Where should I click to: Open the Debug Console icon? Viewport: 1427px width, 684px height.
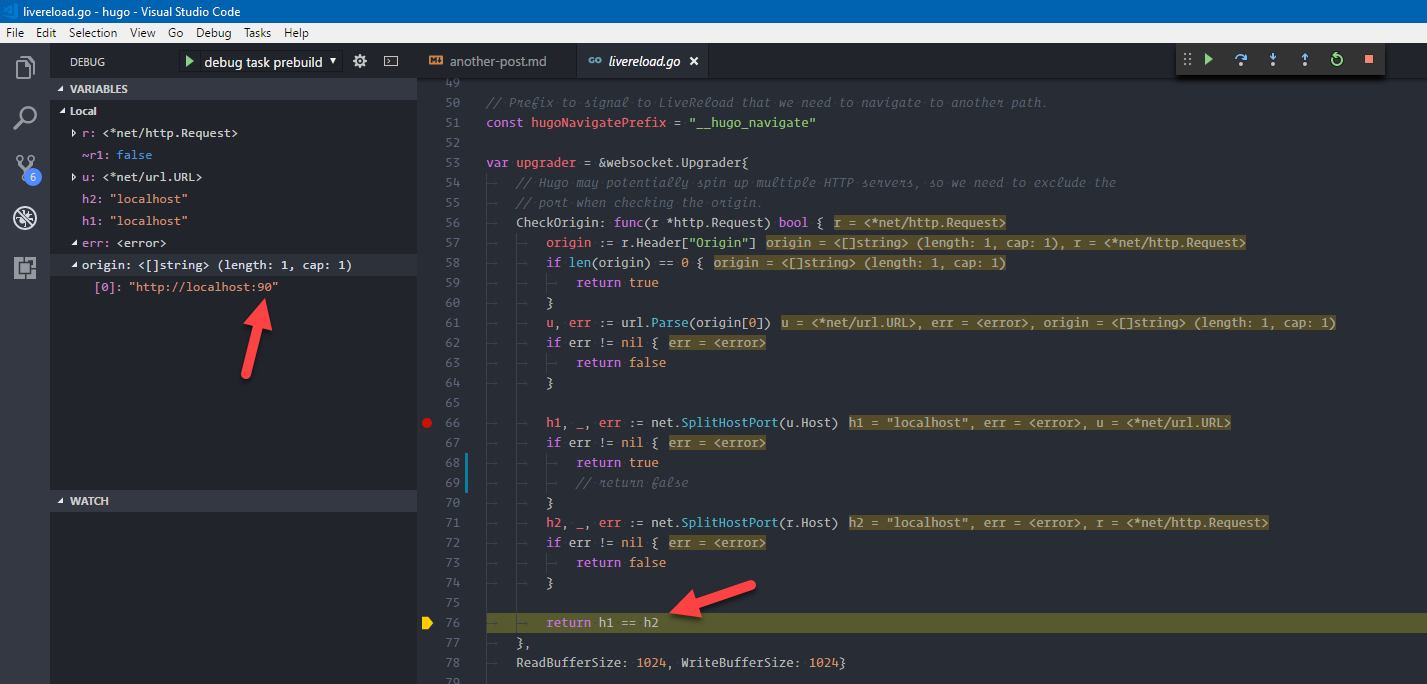click(x=391, y=61)
